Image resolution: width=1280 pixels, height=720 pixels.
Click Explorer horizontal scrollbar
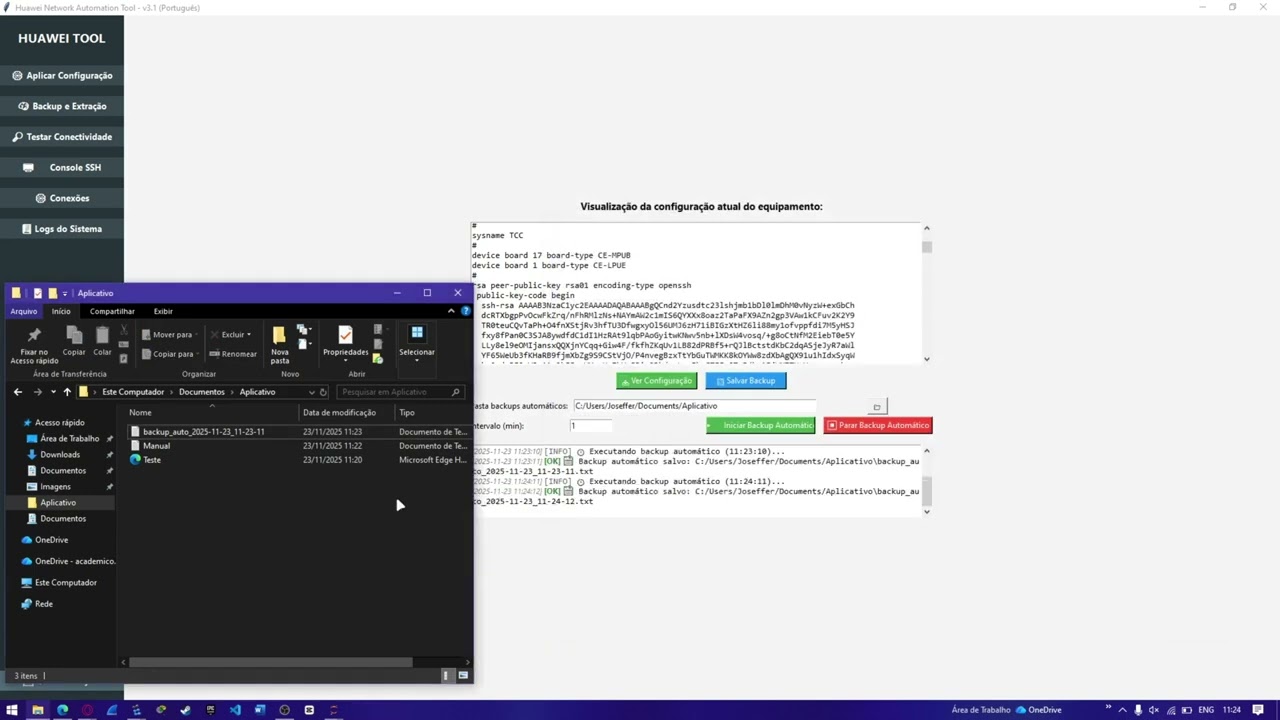pyautogui.click(x=270, y=662)
